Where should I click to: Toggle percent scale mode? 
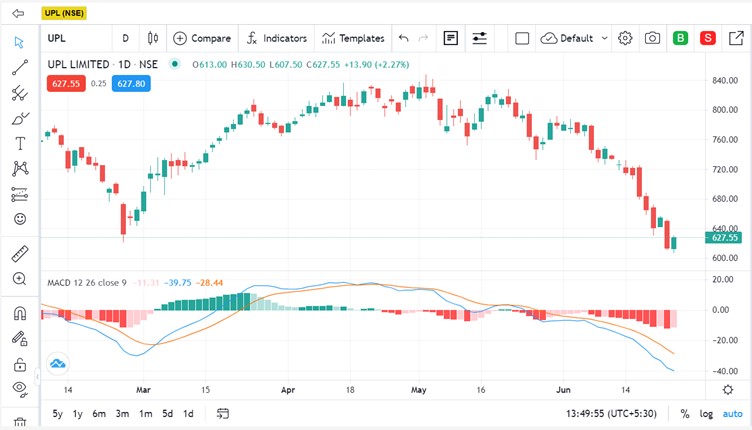[685, 414]
